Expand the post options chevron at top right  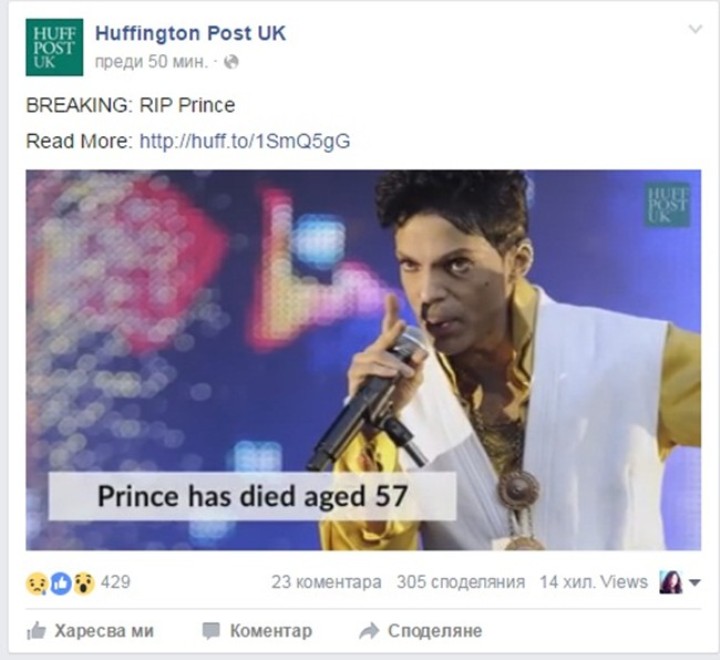[x=695, y=30]
